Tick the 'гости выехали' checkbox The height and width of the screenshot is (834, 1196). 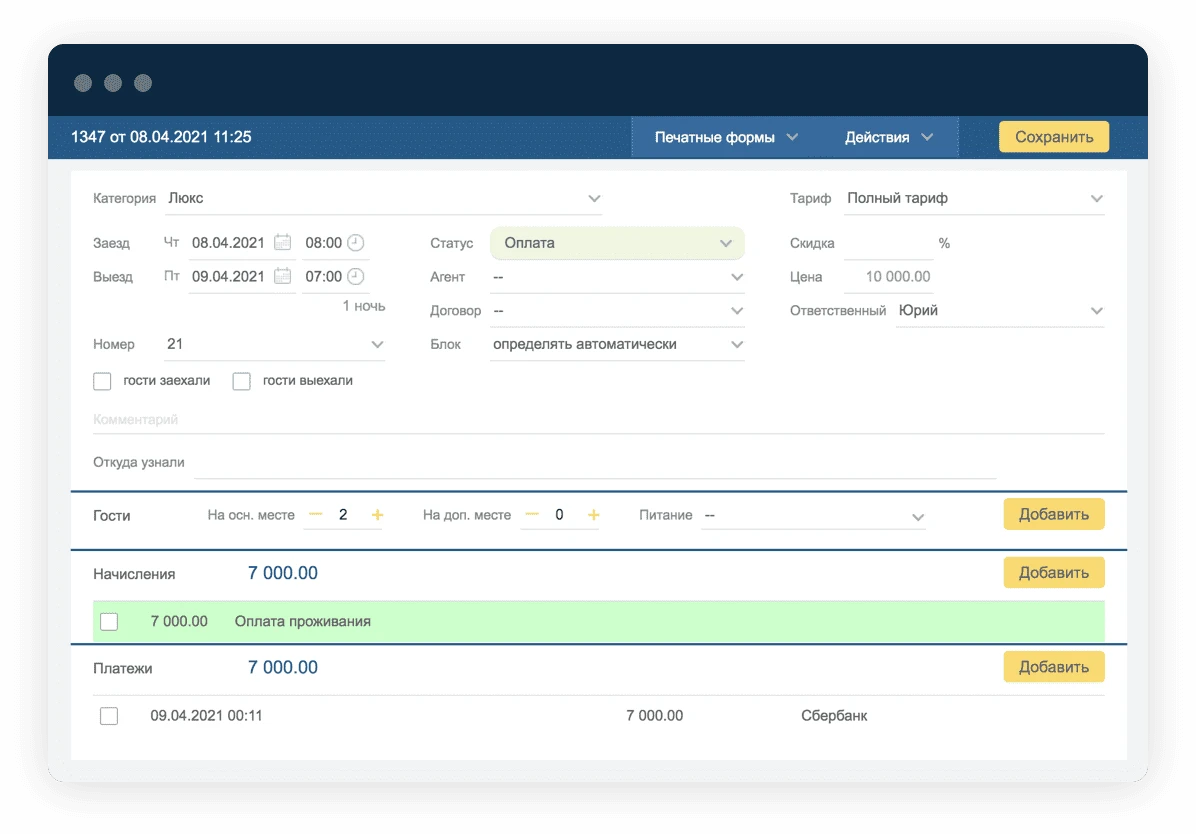click(242, 381)
